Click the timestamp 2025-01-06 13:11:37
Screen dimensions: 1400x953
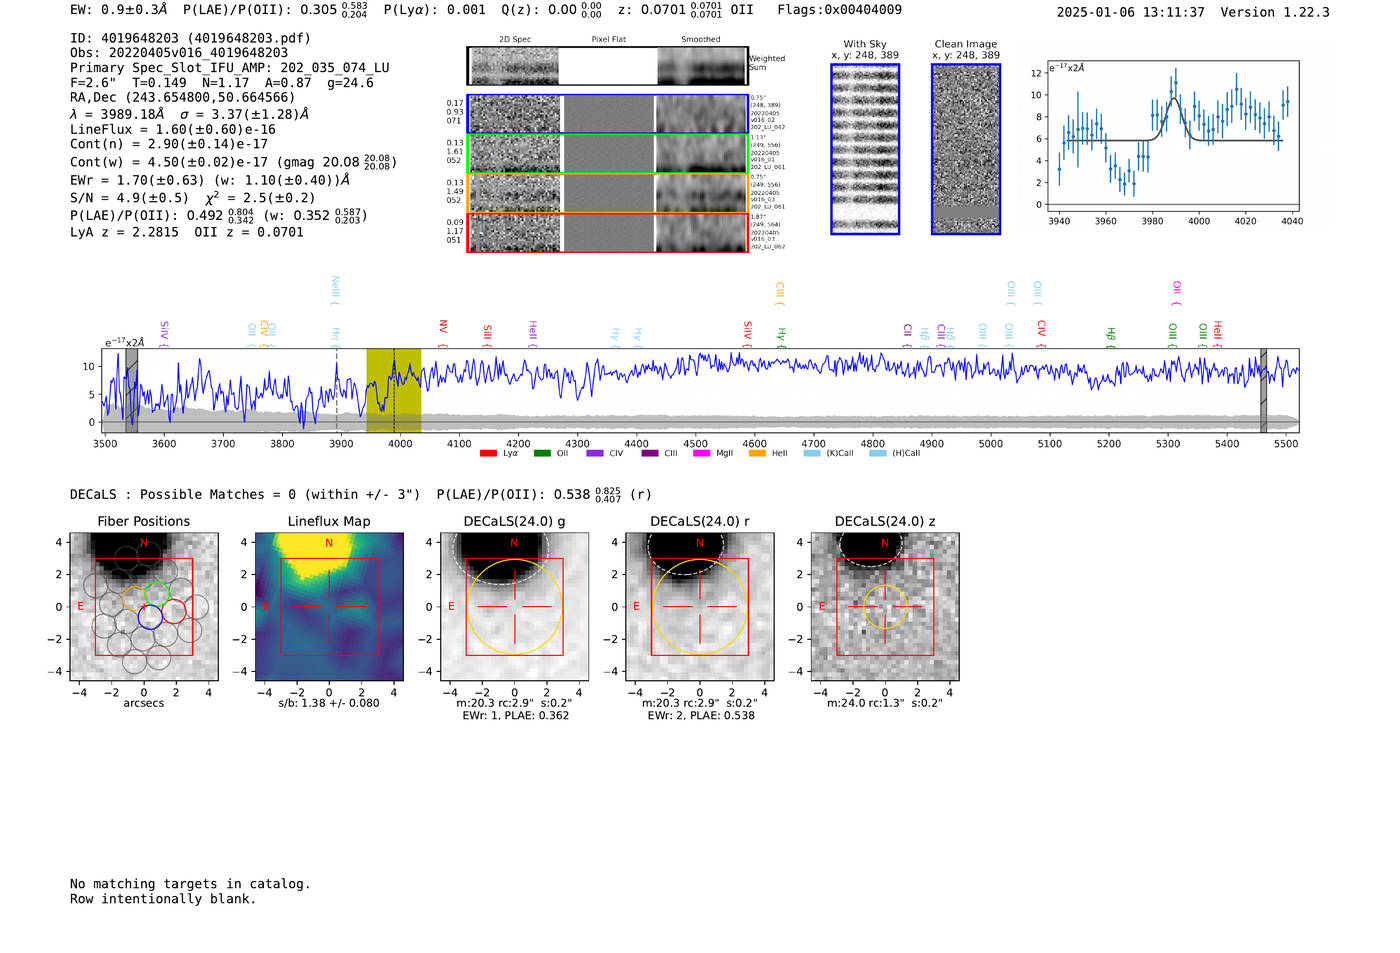click(1130, 12)
